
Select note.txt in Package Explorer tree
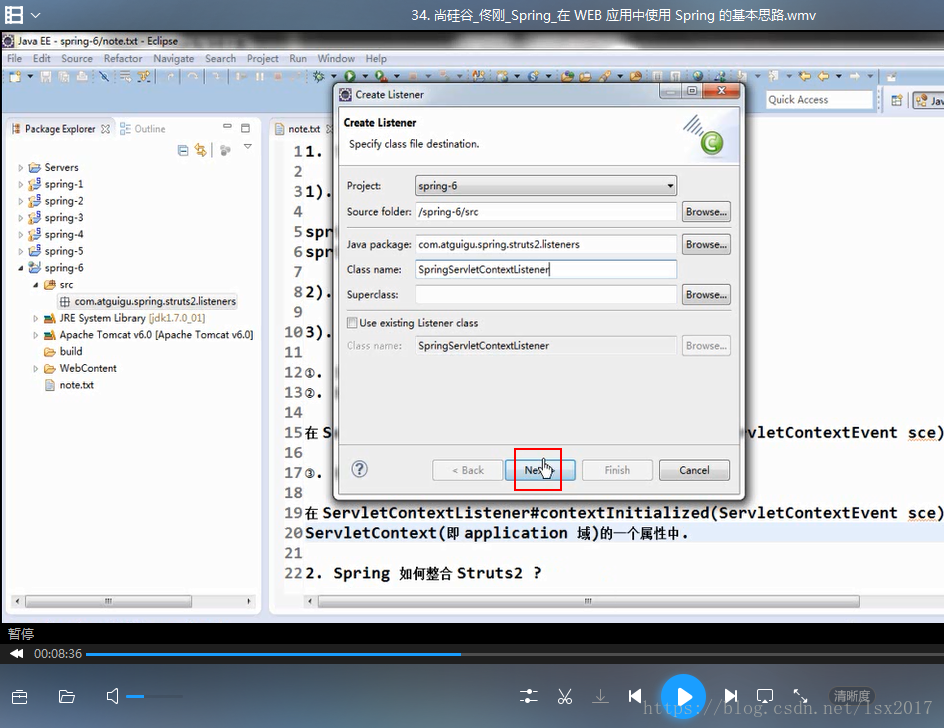click(69, 385)
